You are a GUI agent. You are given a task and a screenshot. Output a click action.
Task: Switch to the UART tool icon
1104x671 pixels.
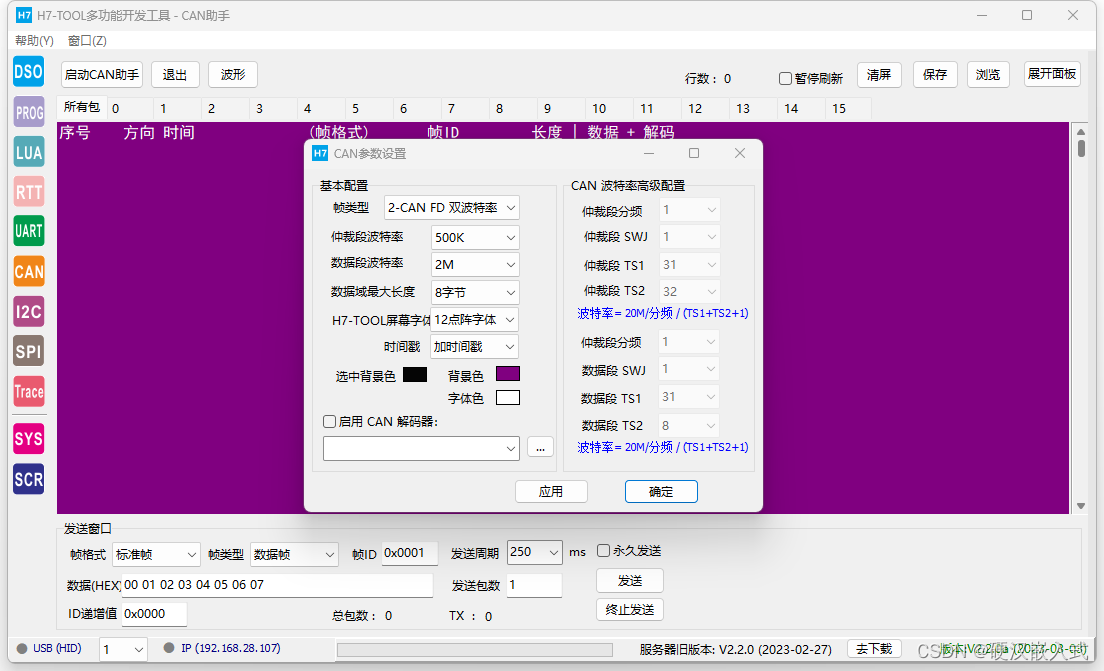[x=28, y=231]
